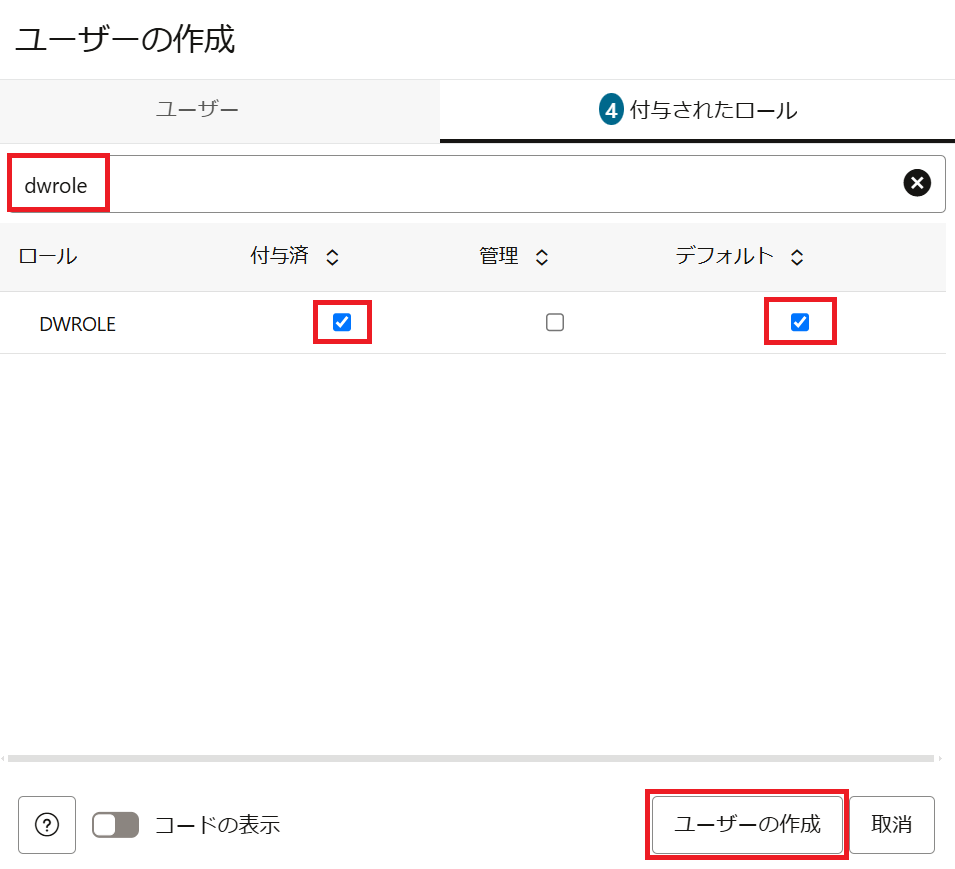
Task: Click the sort arrows beside 管理
Action: click(x=541, y=257)
